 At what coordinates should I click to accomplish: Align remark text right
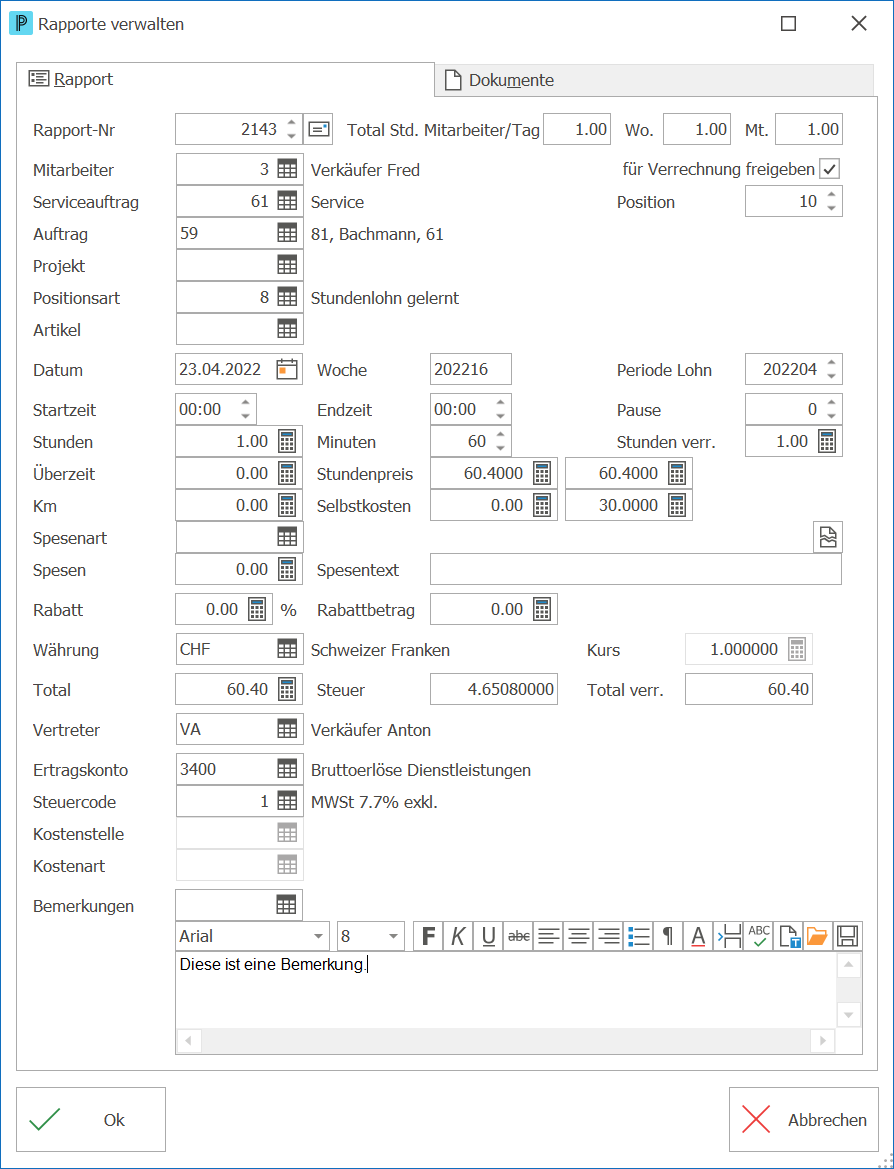[x=608, y=936]
